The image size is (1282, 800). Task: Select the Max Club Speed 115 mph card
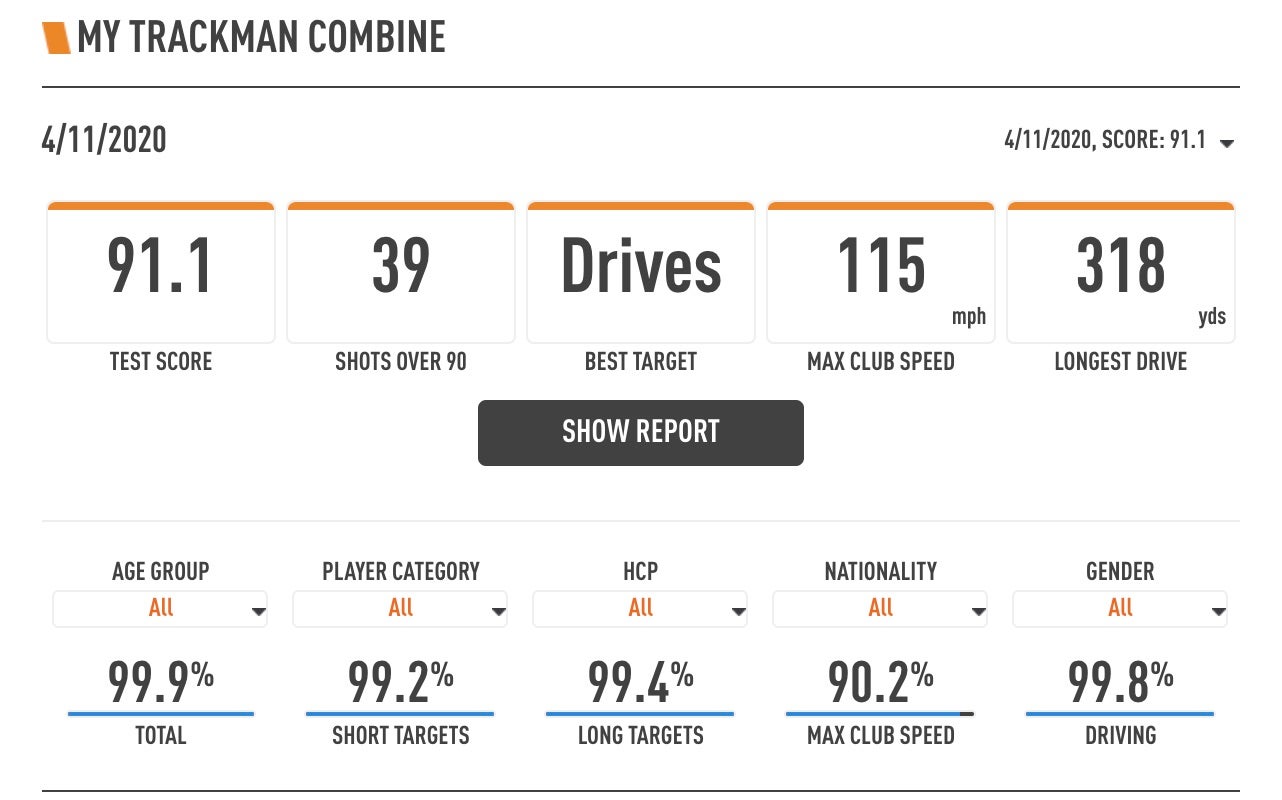881,272
